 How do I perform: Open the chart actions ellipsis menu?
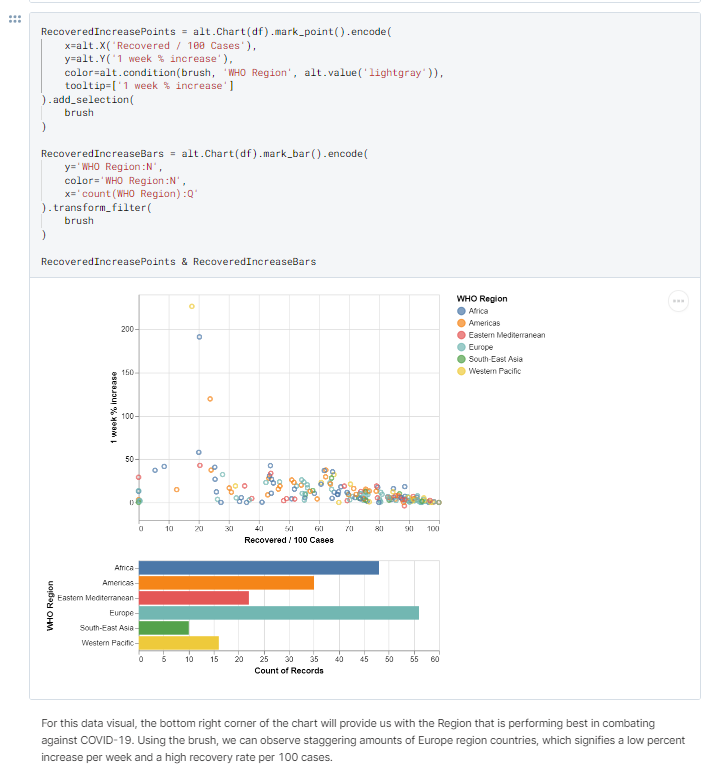(x=678, y=301)
